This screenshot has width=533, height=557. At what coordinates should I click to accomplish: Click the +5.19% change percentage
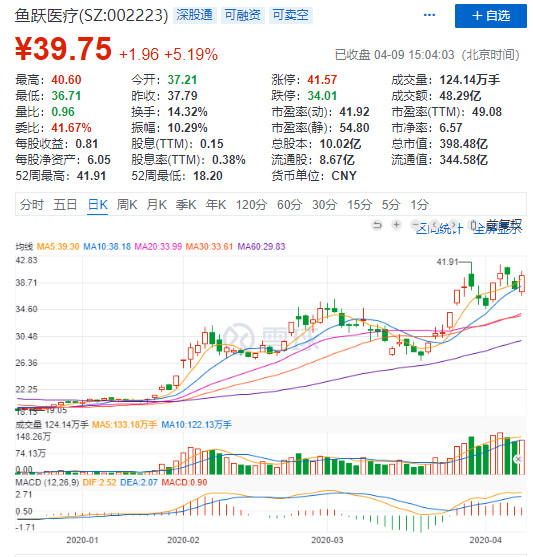[191, 55]
